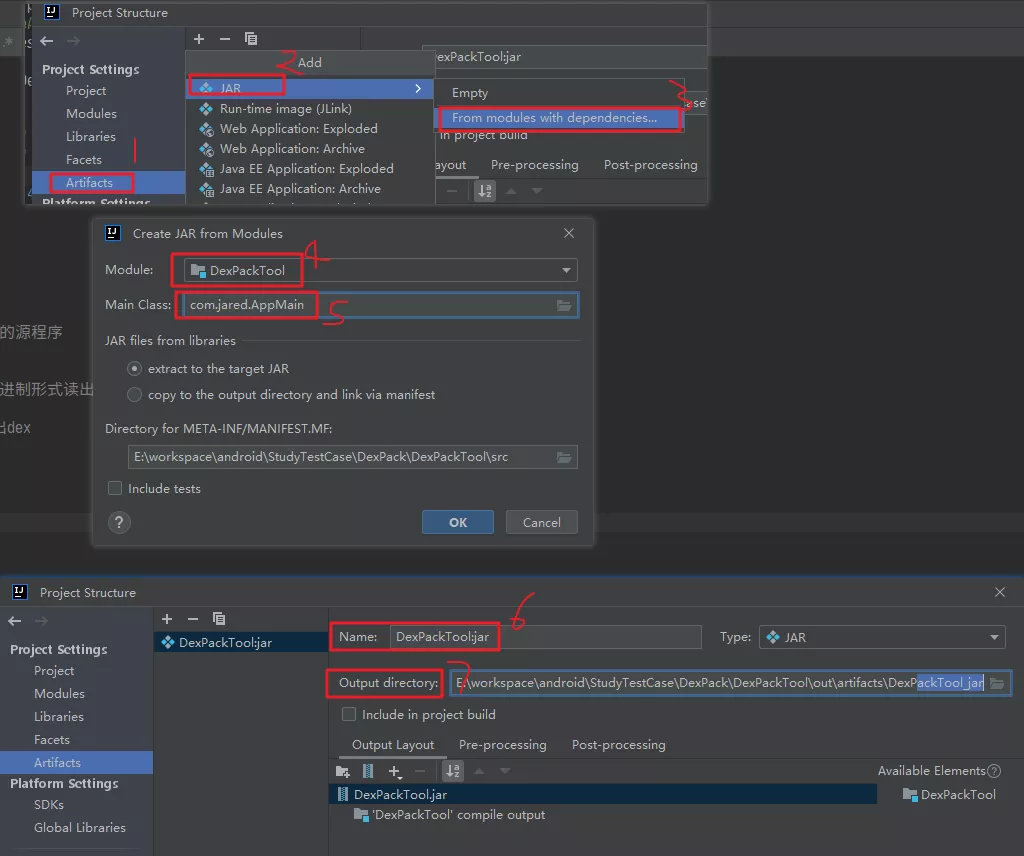Confirm Create JAR dialog with OK
1024x856 pixels.
click(x=458, y=522)
